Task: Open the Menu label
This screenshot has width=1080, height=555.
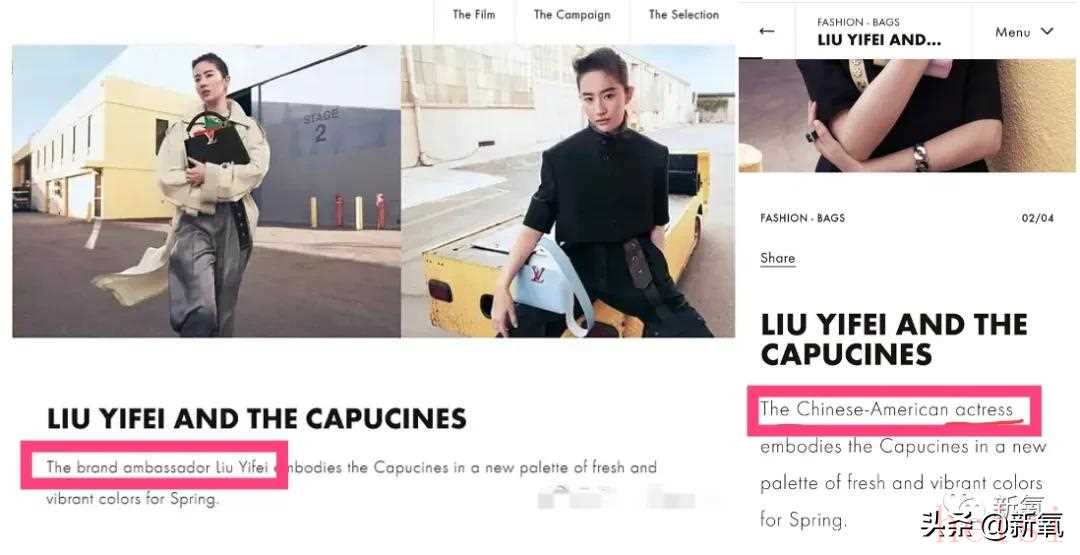Action: 1012,32
